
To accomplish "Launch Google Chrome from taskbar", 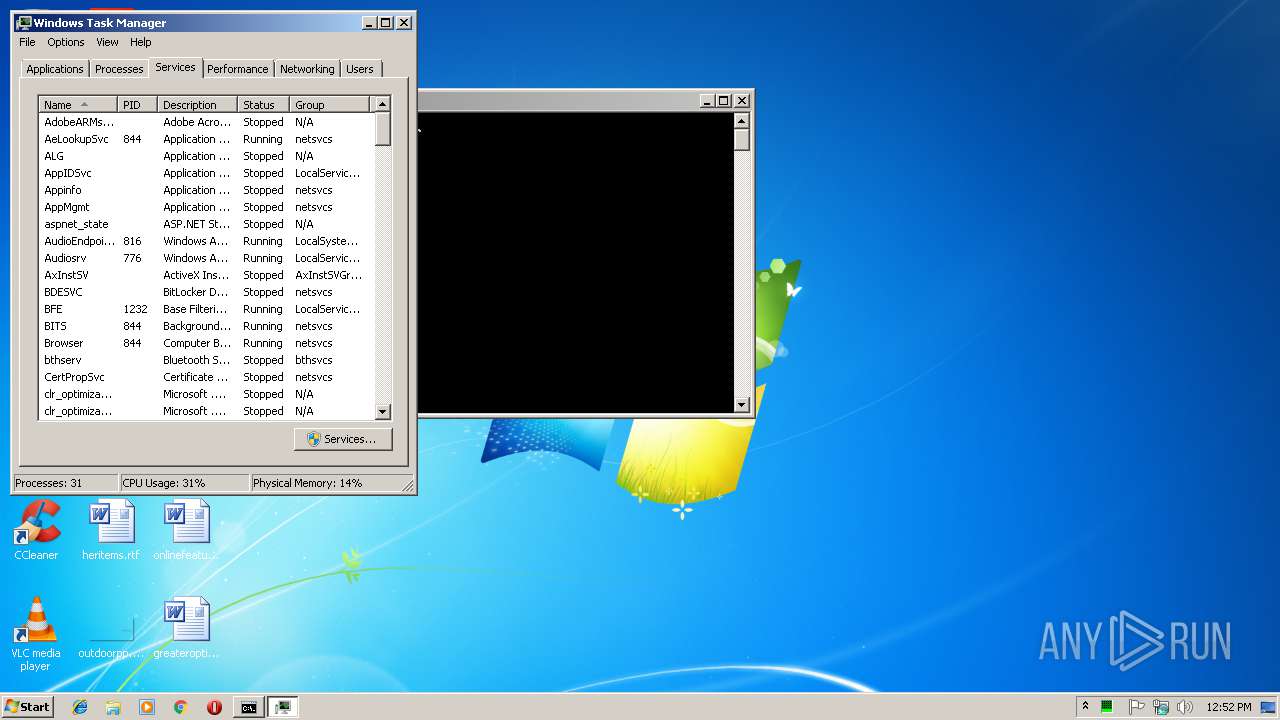I will pos(181,707).
